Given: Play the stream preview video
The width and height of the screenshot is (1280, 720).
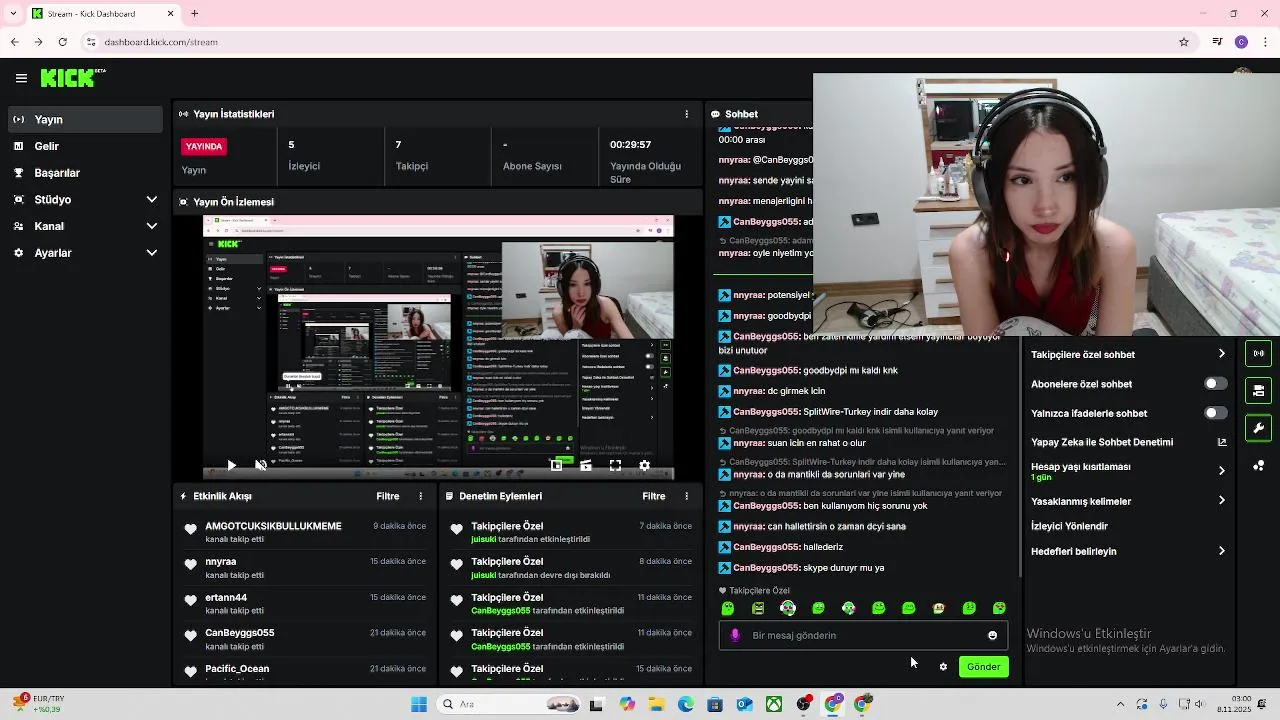Looking at the screenshot, I should click(x=231, y=465).
